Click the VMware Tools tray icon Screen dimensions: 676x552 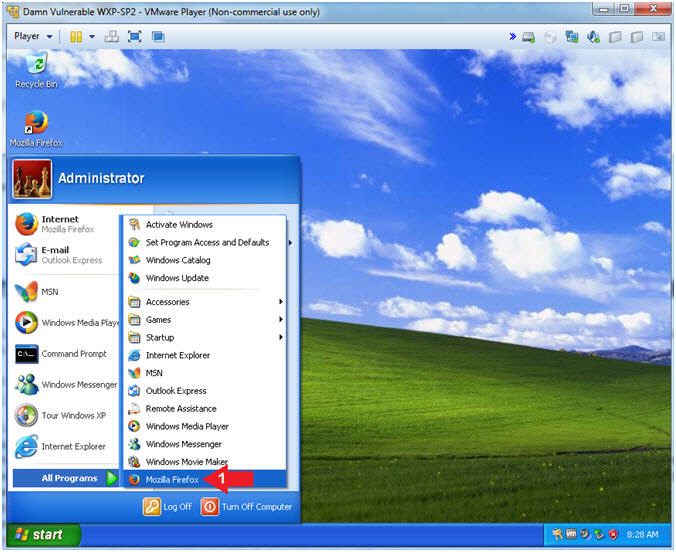click(571, 535)
